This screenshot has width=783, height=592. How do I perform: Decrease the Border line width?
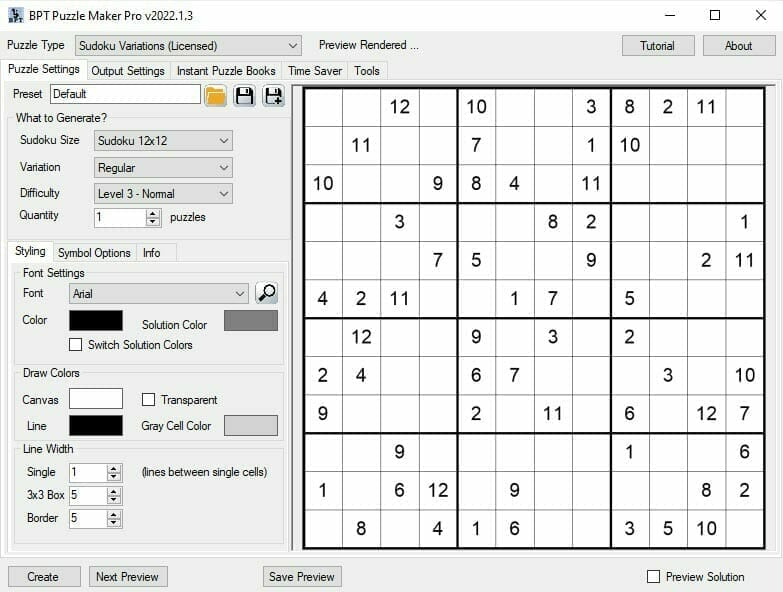click(x=114, y=523)
